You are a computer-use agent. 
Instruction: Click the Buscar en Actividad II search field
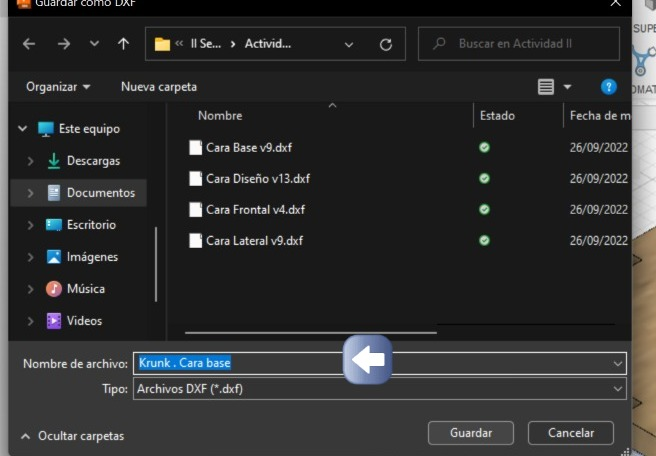(519, 44)
